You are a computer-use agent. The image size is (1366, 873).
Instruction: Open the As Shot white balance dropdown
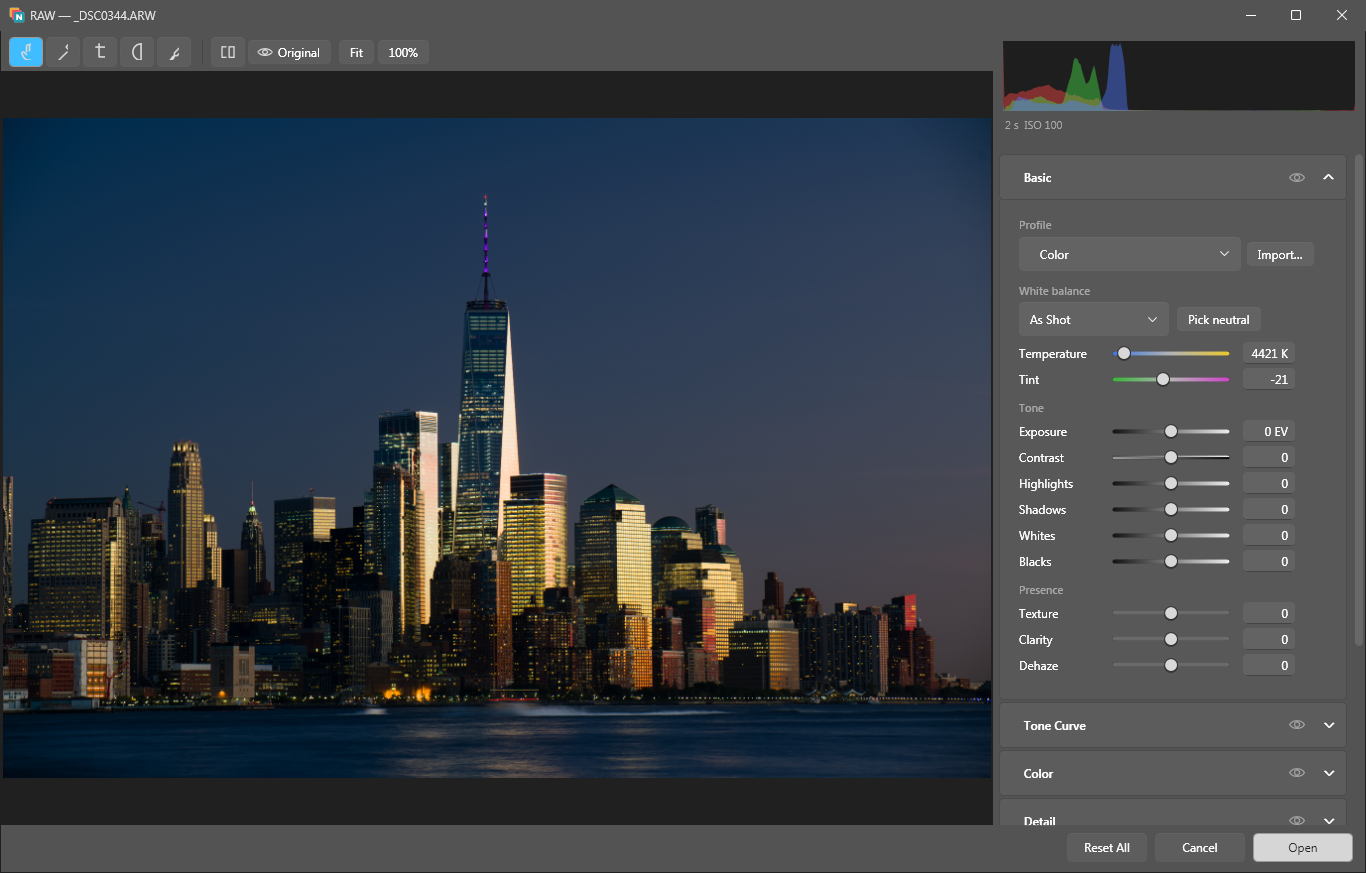pyautogui.click(x=1094, y=319)
